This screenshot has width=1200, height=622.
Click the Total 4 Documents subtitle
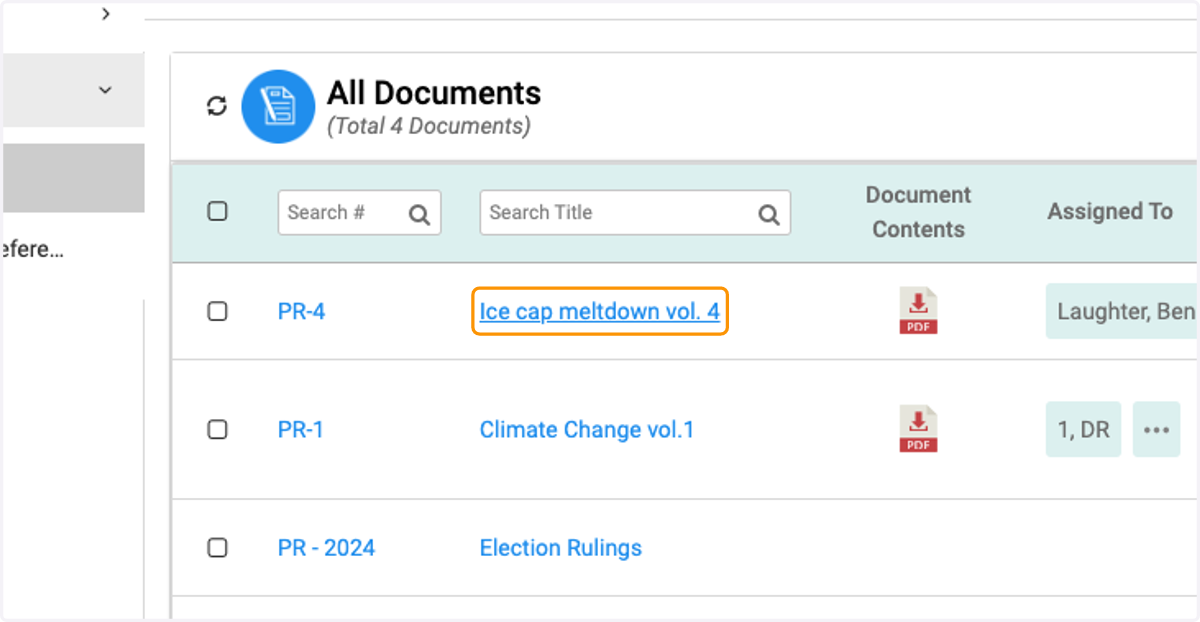click(x=429, y=127)
